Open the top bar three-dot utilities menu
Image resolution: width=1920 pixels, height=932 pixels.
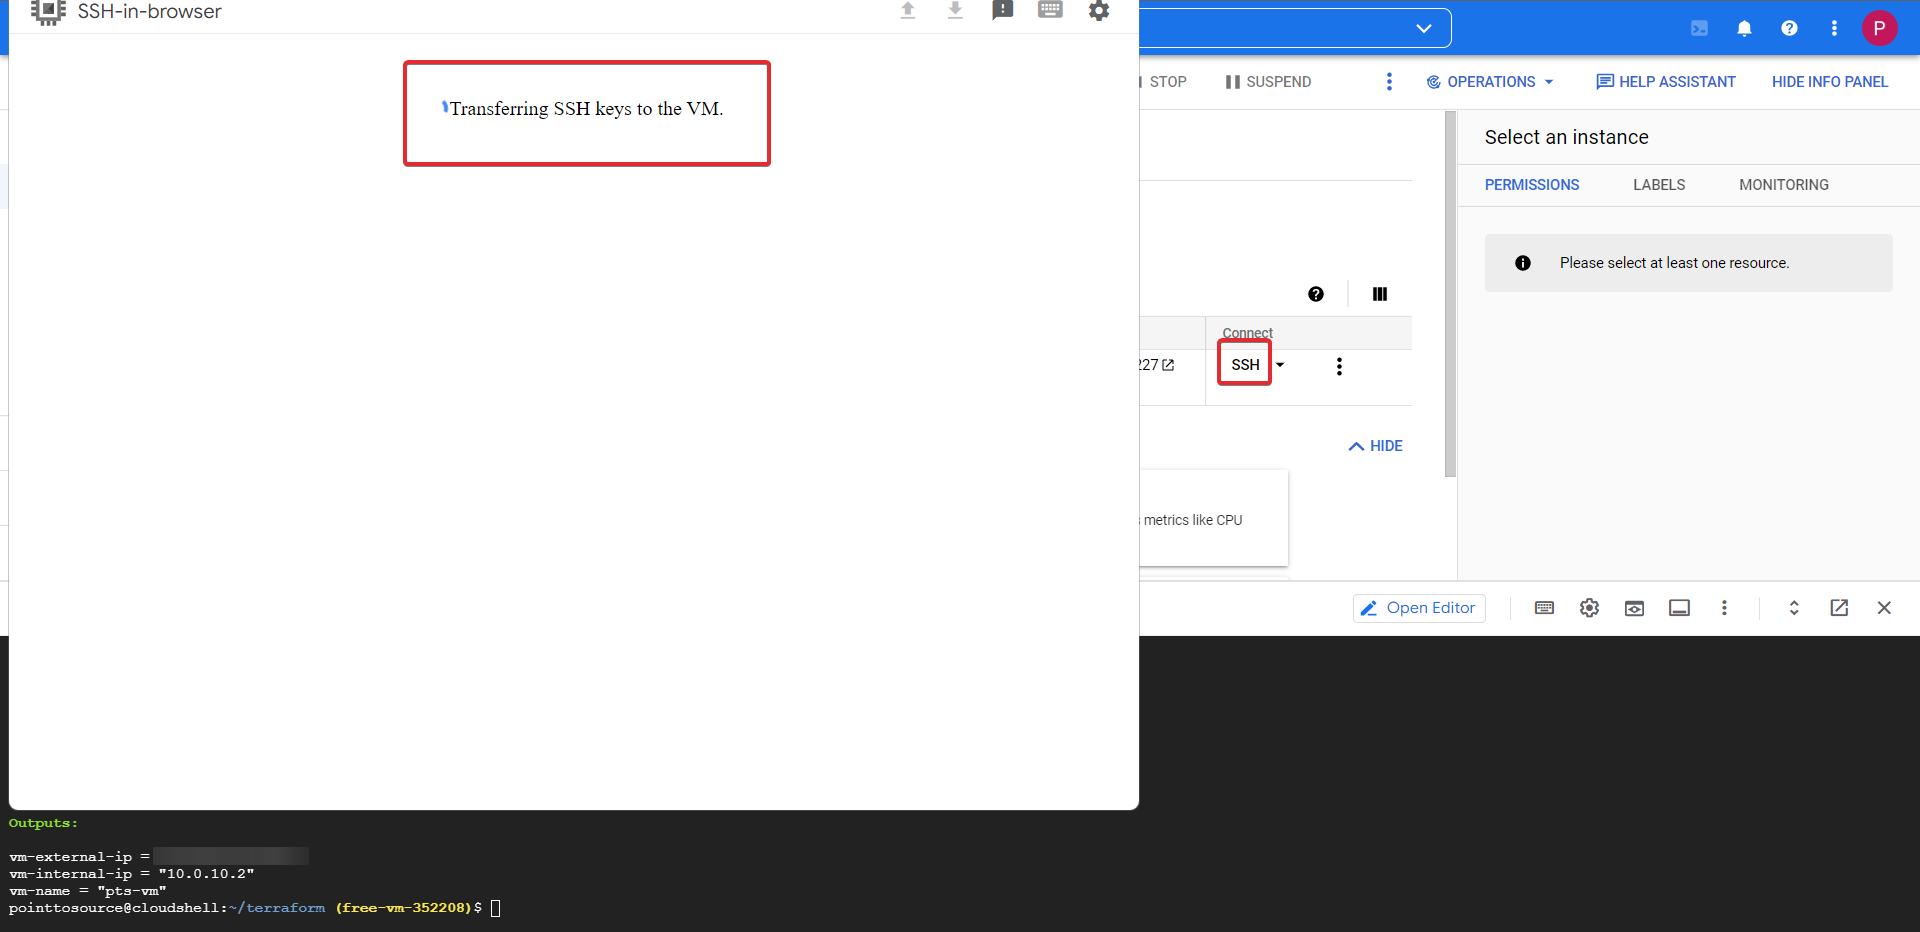[1834, 28]
